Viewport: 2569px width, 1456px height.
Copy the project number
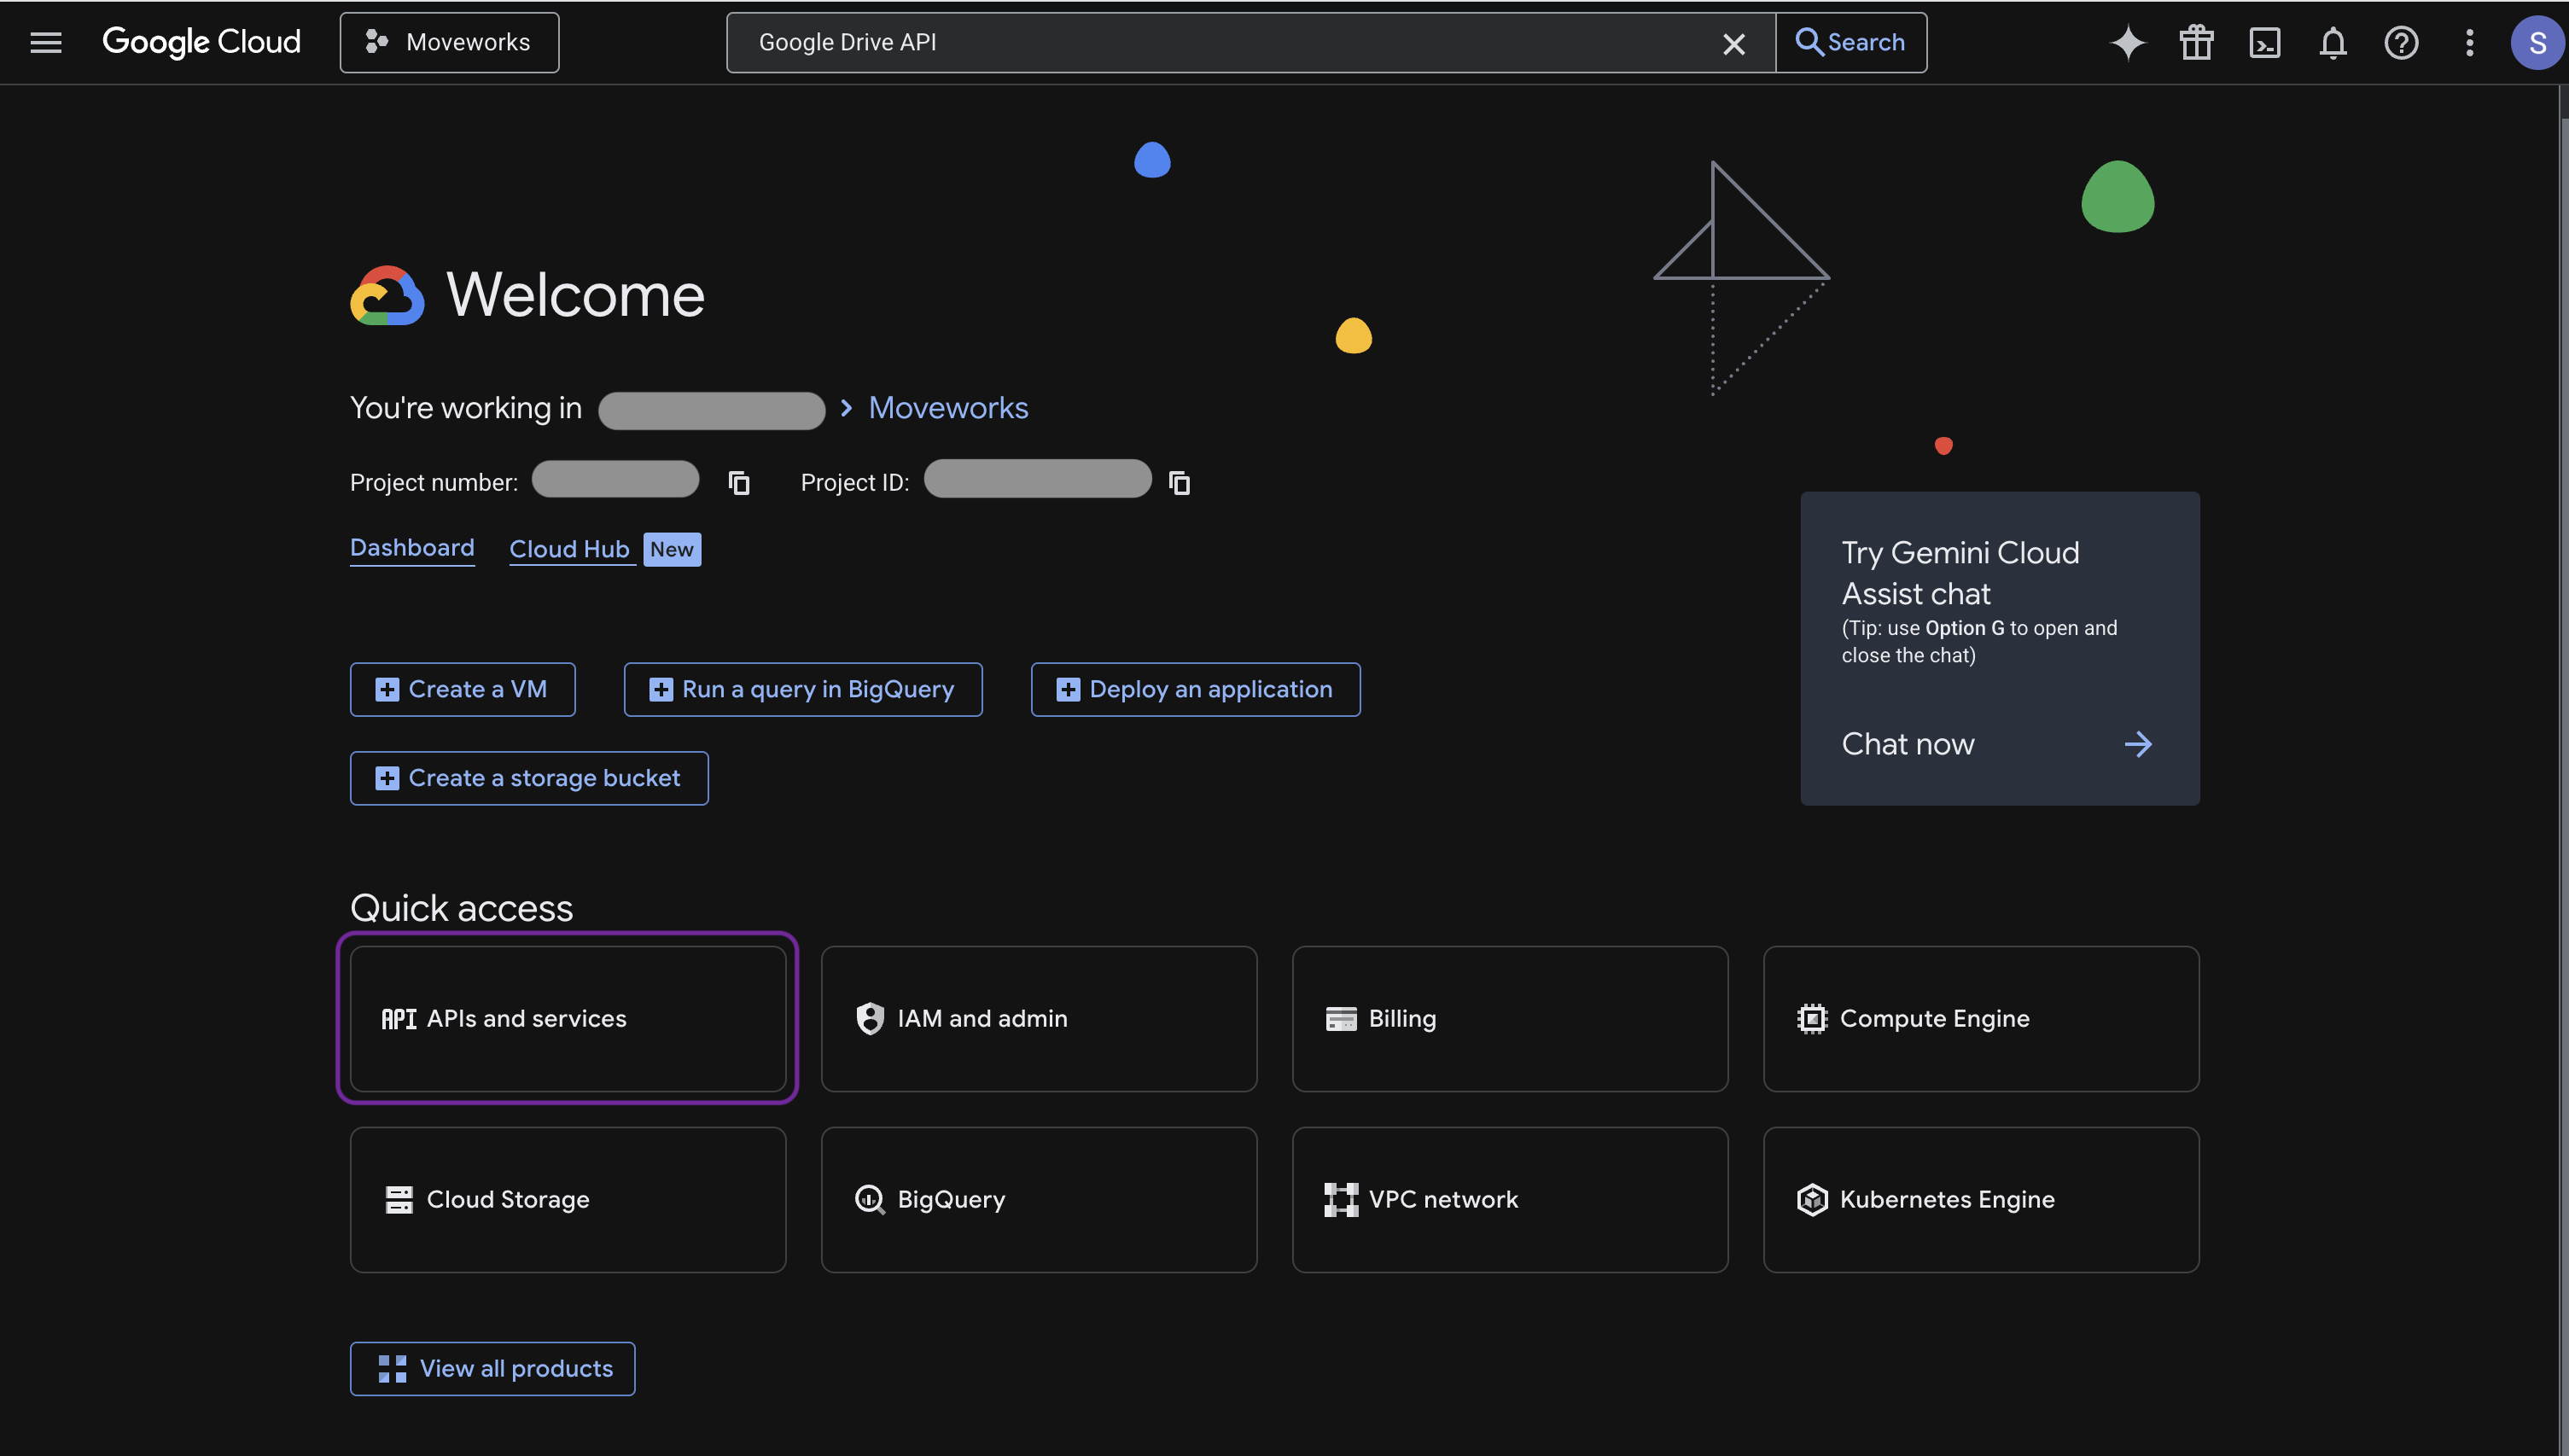click(739, 483)
